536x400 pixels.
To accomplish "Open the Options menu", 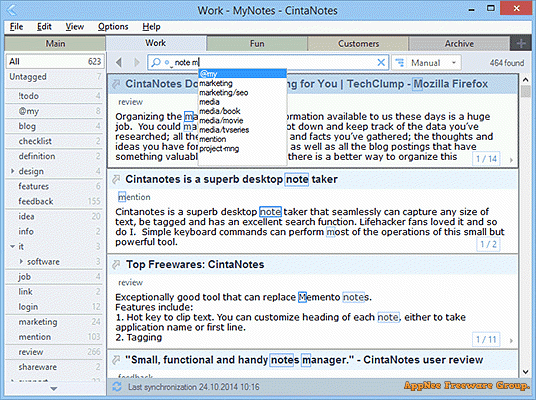I will click(x=113, y=26).
